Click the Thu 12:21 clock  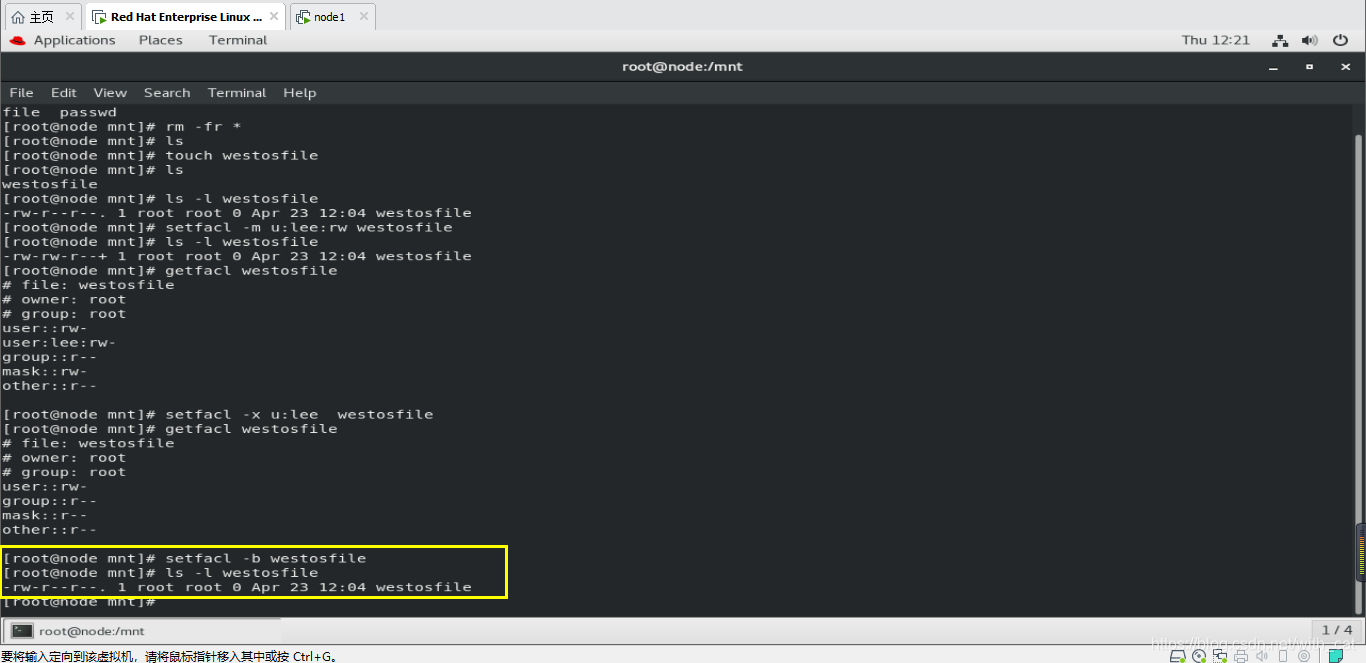(x=1216, y=40)
